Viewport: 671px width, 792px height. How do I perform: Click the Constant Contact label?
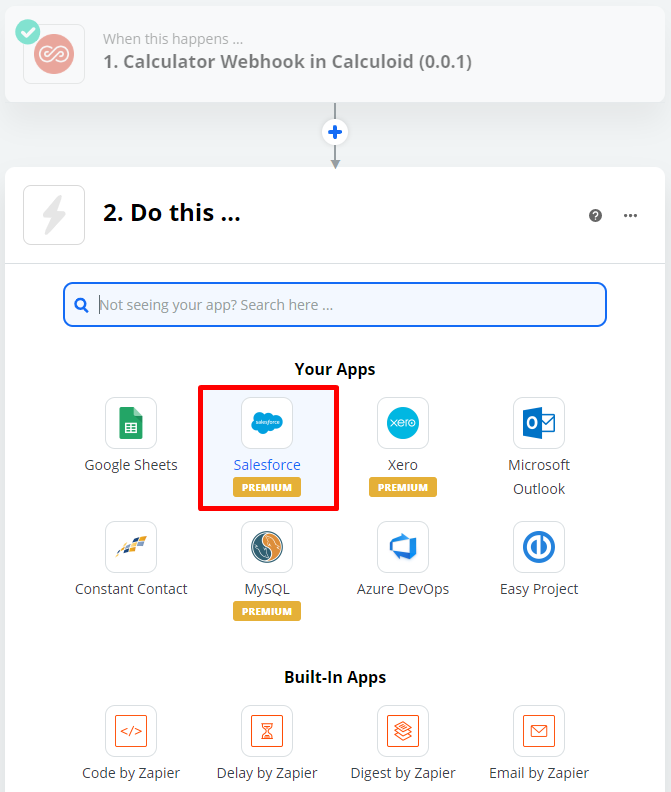(x=131, y=589)
